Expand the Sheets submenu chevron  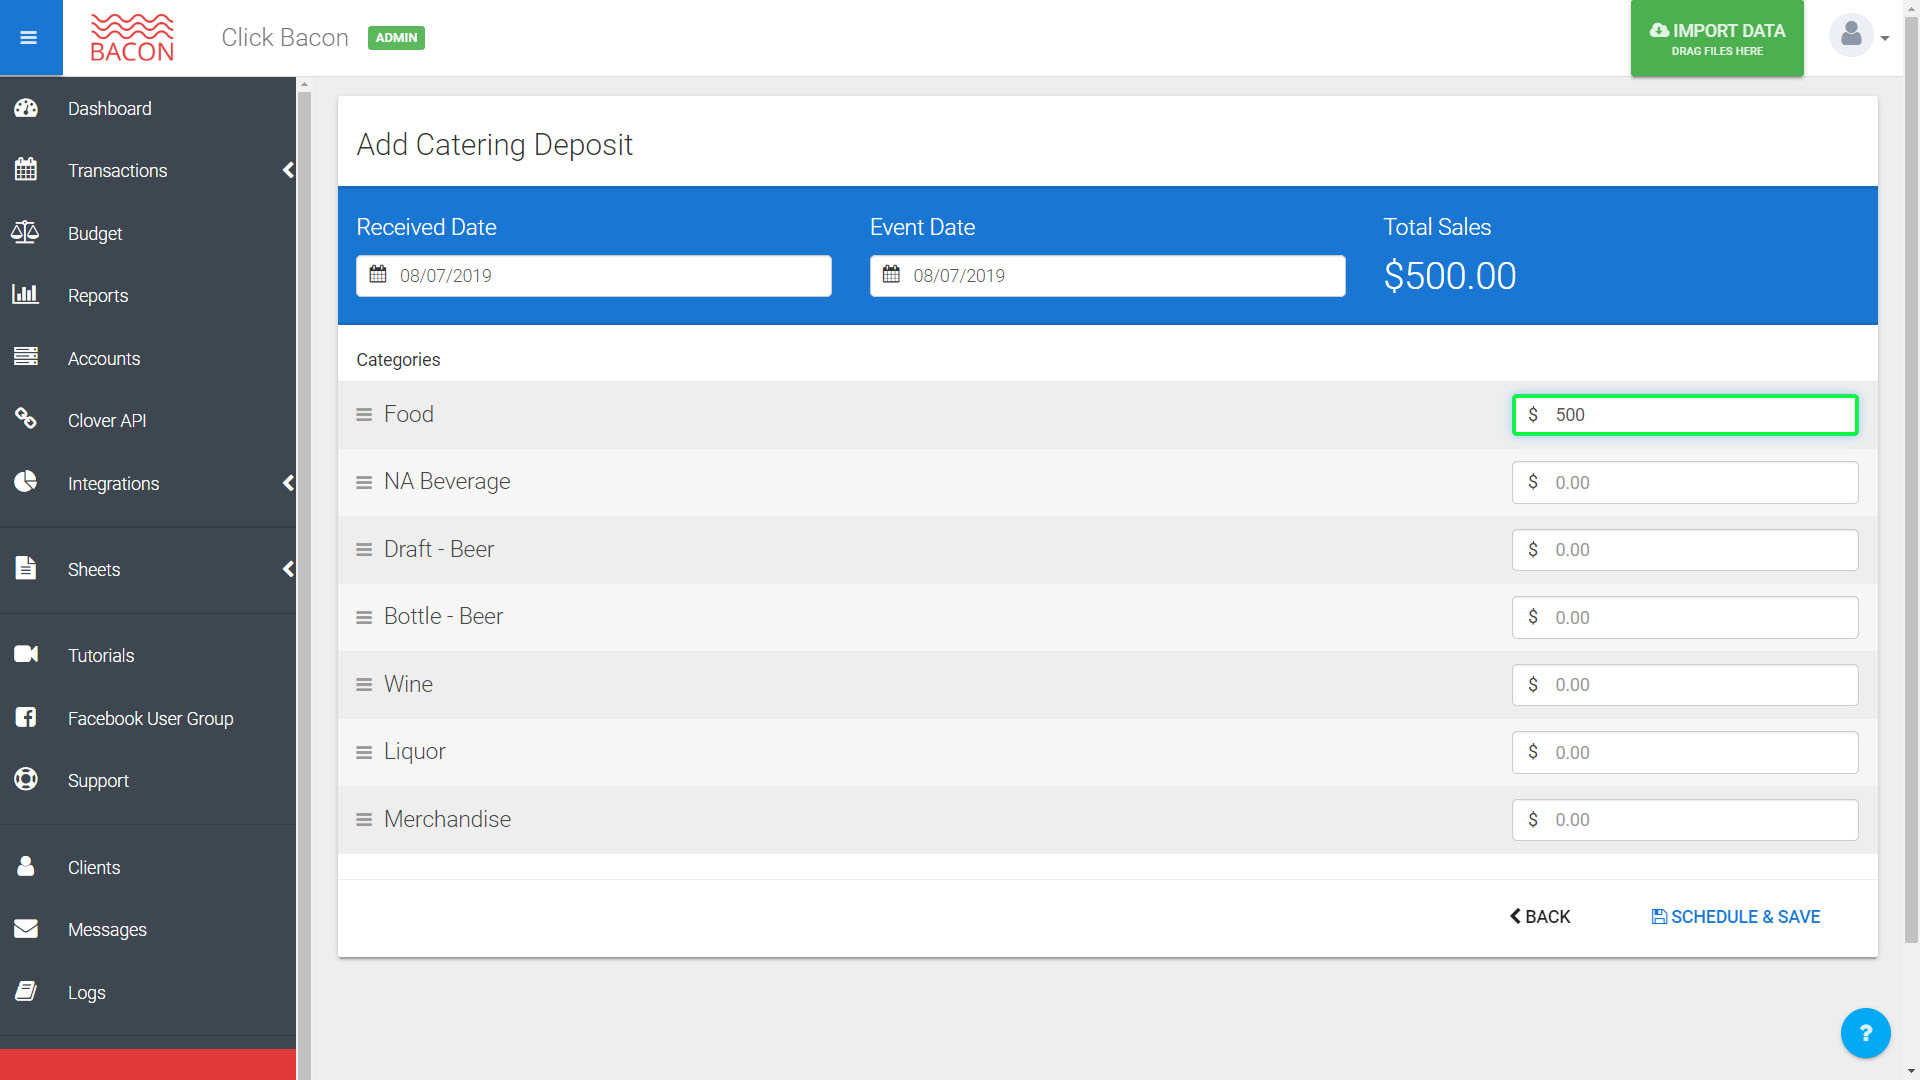288,569
